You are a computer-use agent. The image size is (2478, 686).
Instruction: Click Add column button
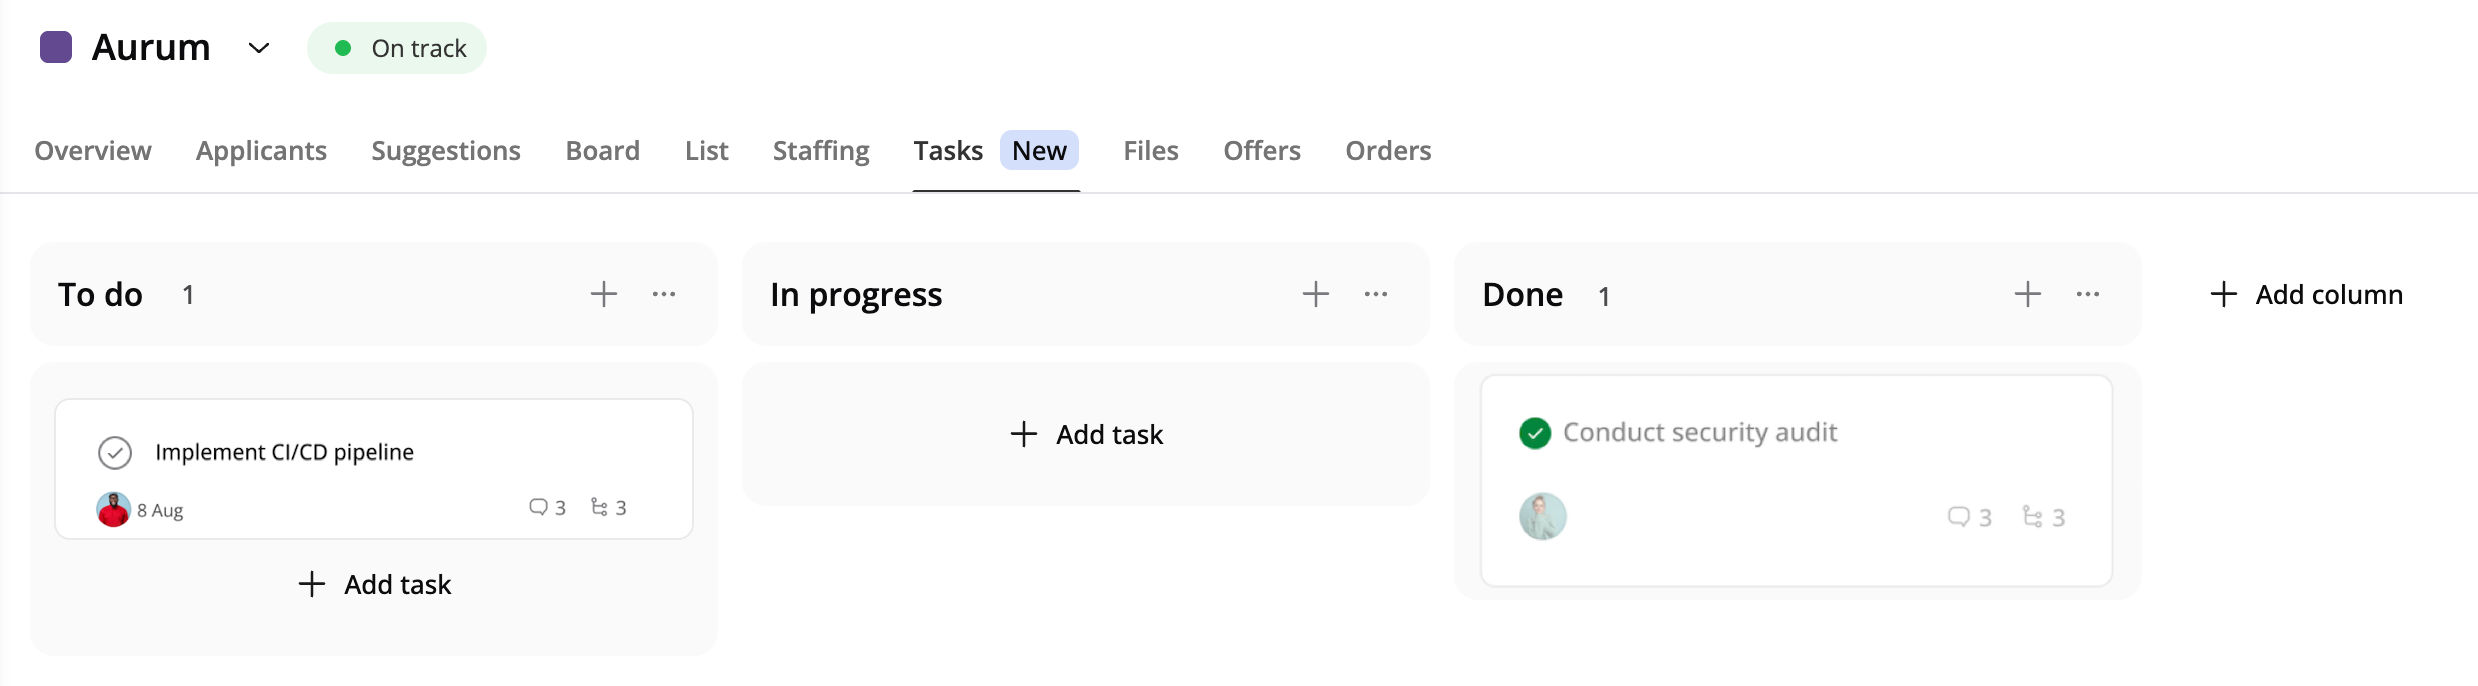pos(2306,295)
